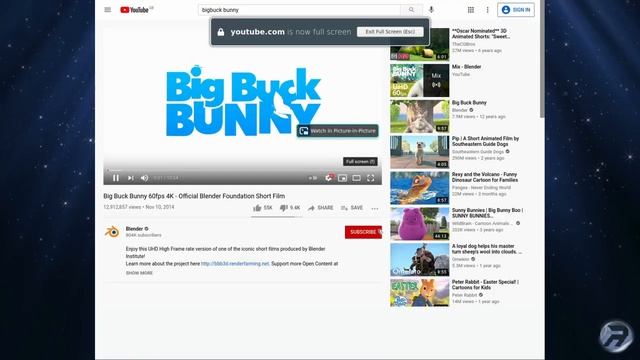Viewport: 640px width, 360px height.
Task: Open TheCGBros channel name
Action: pos(463,44)
